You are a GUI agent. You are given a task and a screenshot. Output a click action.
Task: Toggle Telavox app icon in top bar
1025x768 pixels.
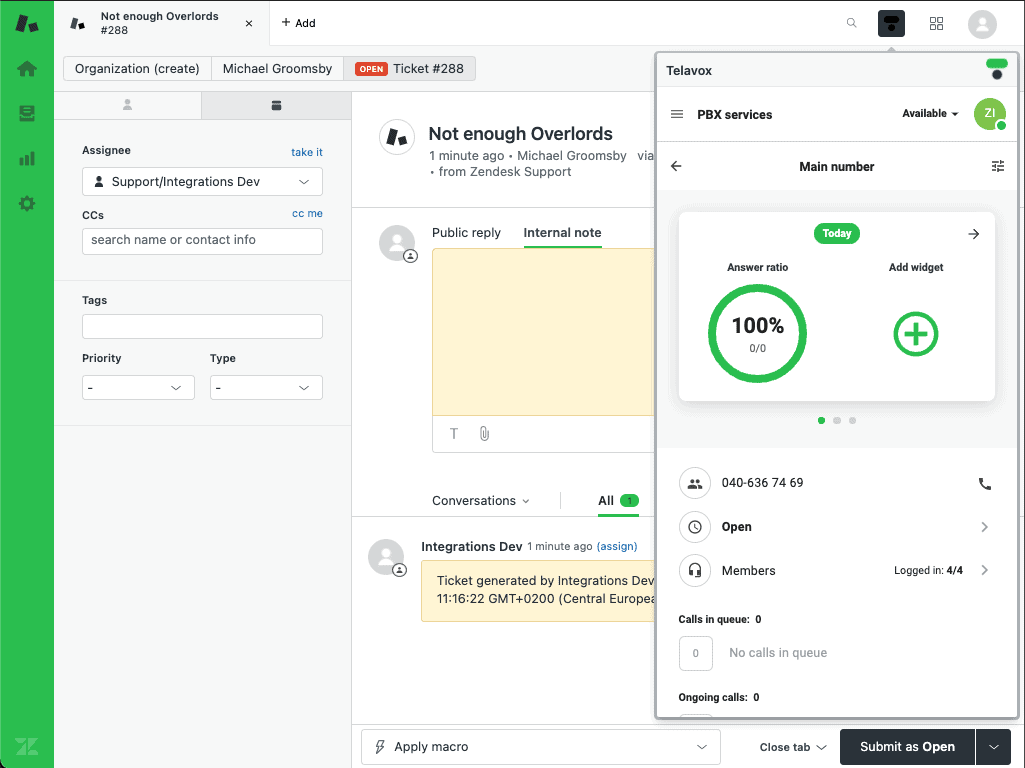point(891,24)
